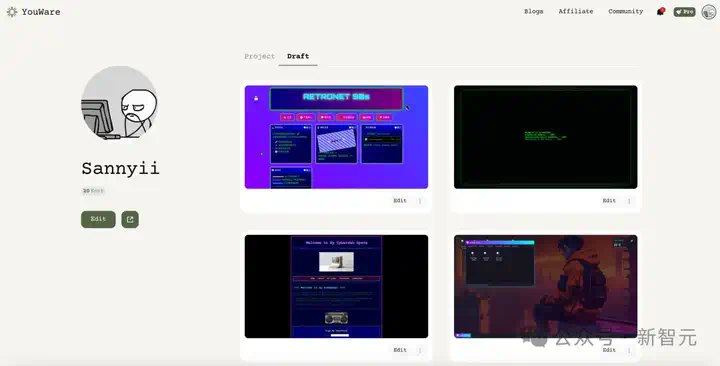Open the notifications bell icon

point(660,11)
